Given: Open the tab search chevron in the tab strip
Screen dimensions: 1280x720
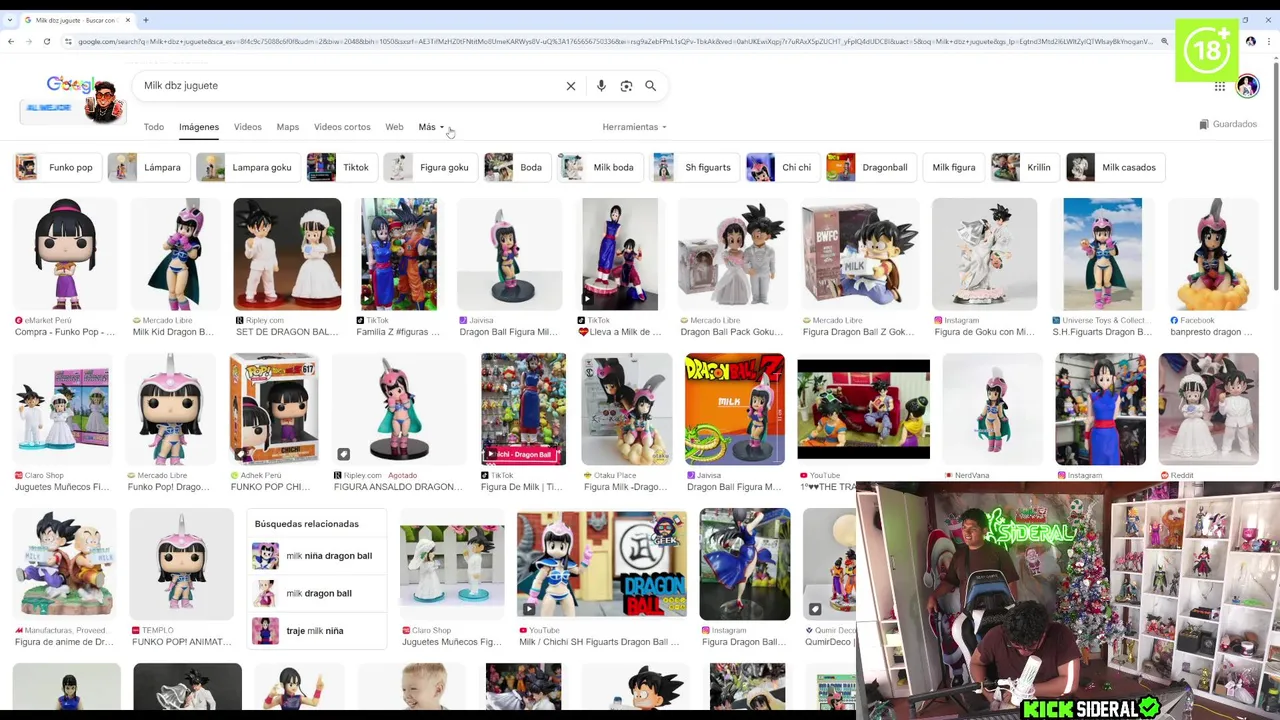Looking at the screenshot, I should click(x=10, y=20).
